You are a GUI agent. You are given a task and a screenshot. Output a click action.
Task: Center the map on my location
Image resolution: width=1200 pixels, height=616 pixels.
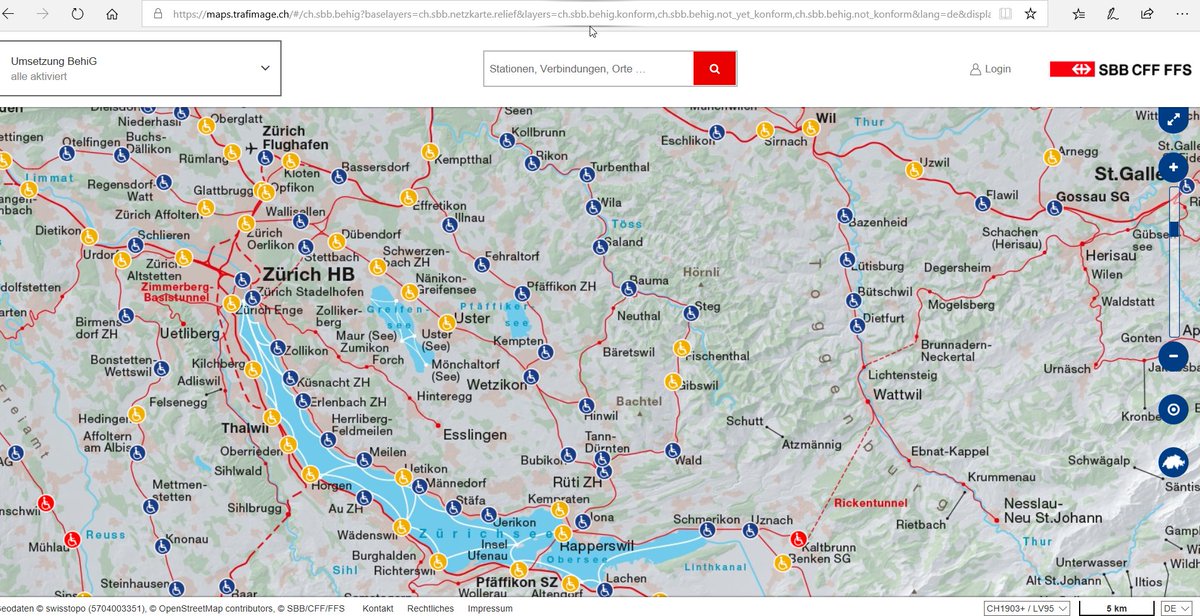1173,409
